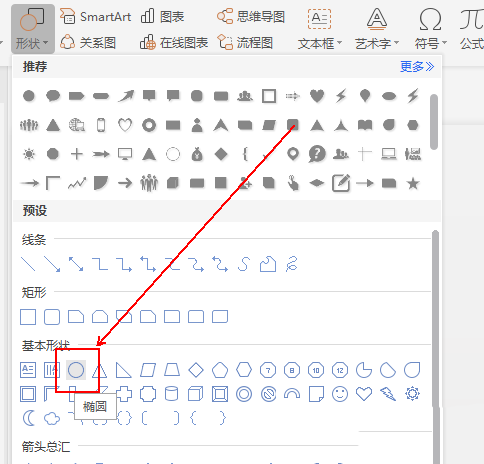
Task: Select the scribble tool in 线条
Action: coord(292,264)
